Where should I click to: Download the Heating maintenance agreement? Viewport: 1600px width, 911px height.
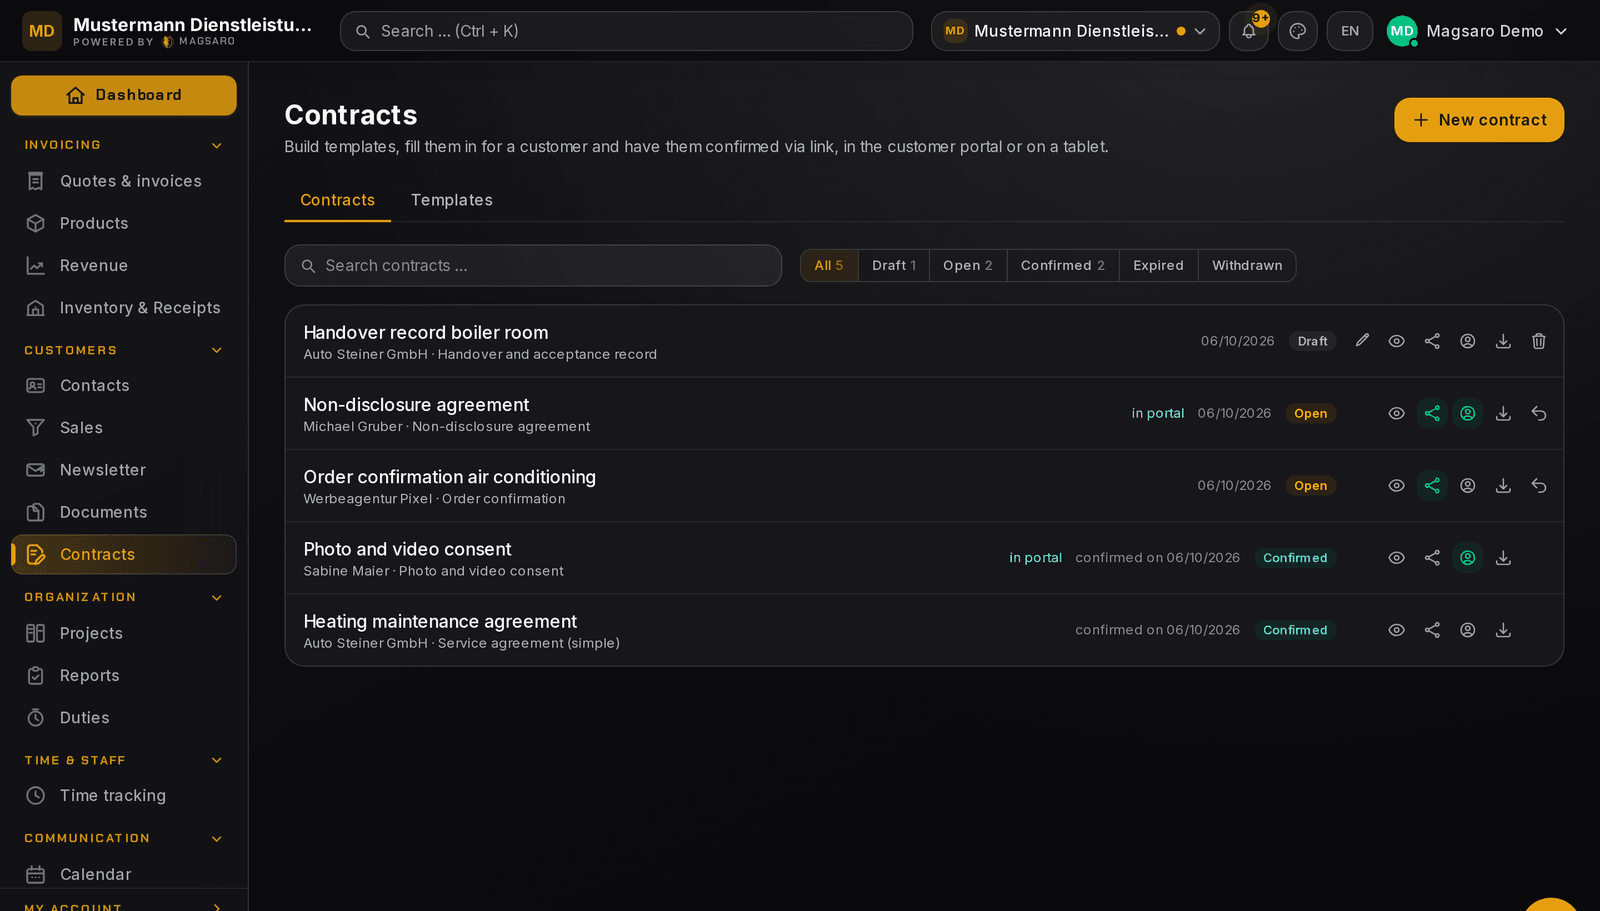coord(1503,630)
